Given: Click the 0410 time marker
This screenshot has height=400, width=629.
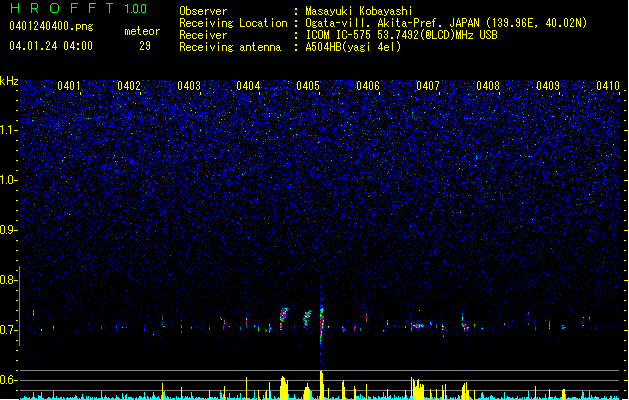Looking at the screenshot, I should 608,86.
